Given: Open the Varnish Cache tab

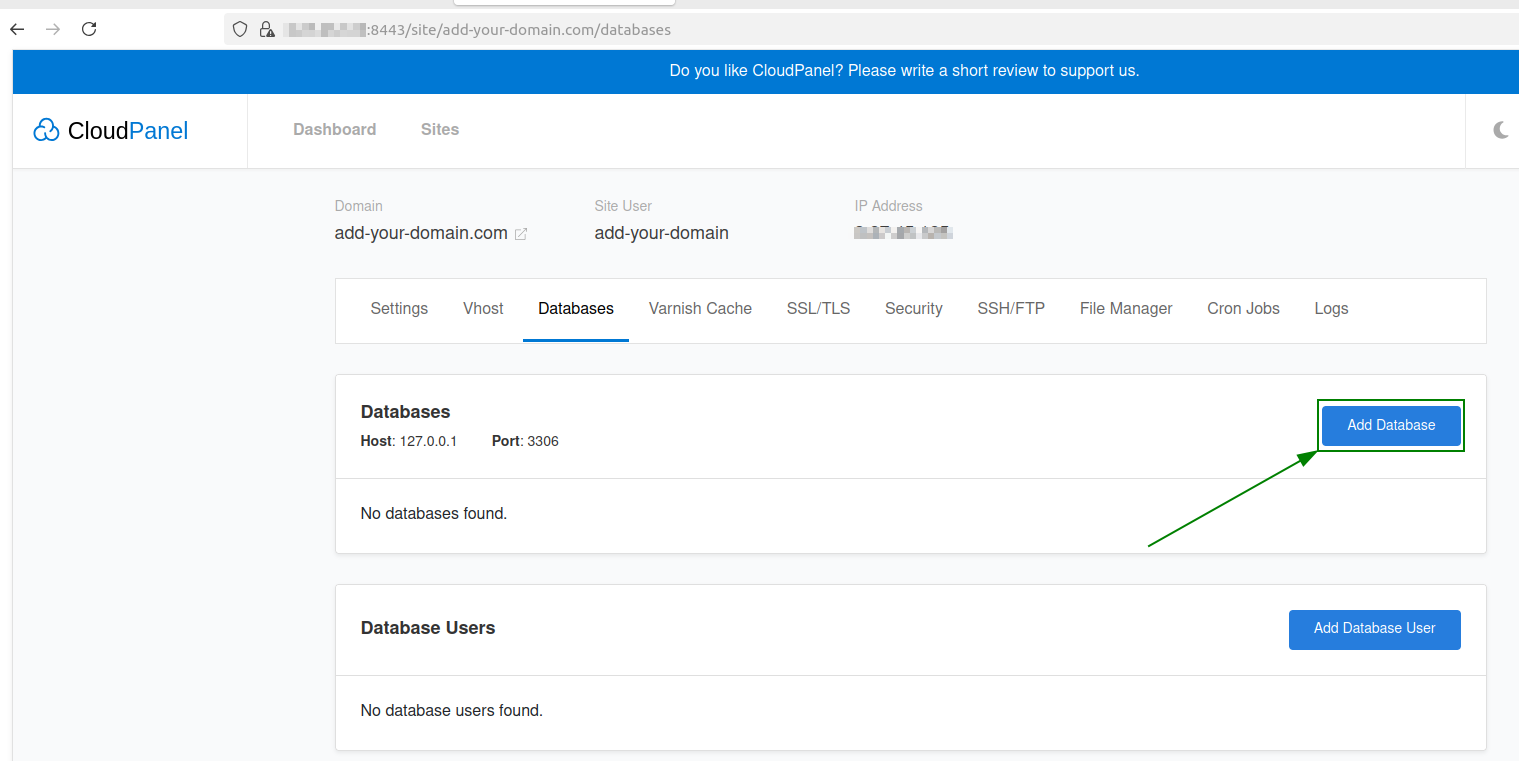Looking at the screenshot, I should 700,309.
